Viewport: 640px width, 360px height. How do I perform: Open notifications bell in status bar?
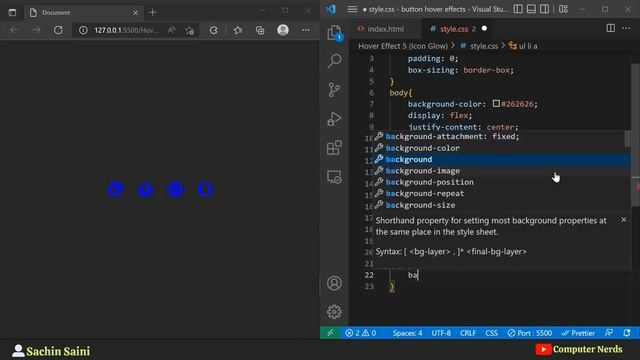[x=627, y=333]
